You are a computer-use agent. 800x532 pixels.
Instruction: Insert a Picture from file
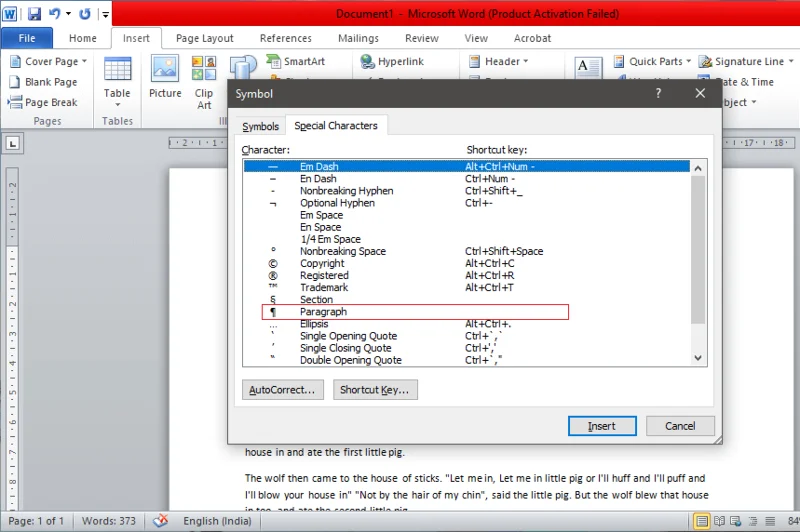[x=165, y=77]
